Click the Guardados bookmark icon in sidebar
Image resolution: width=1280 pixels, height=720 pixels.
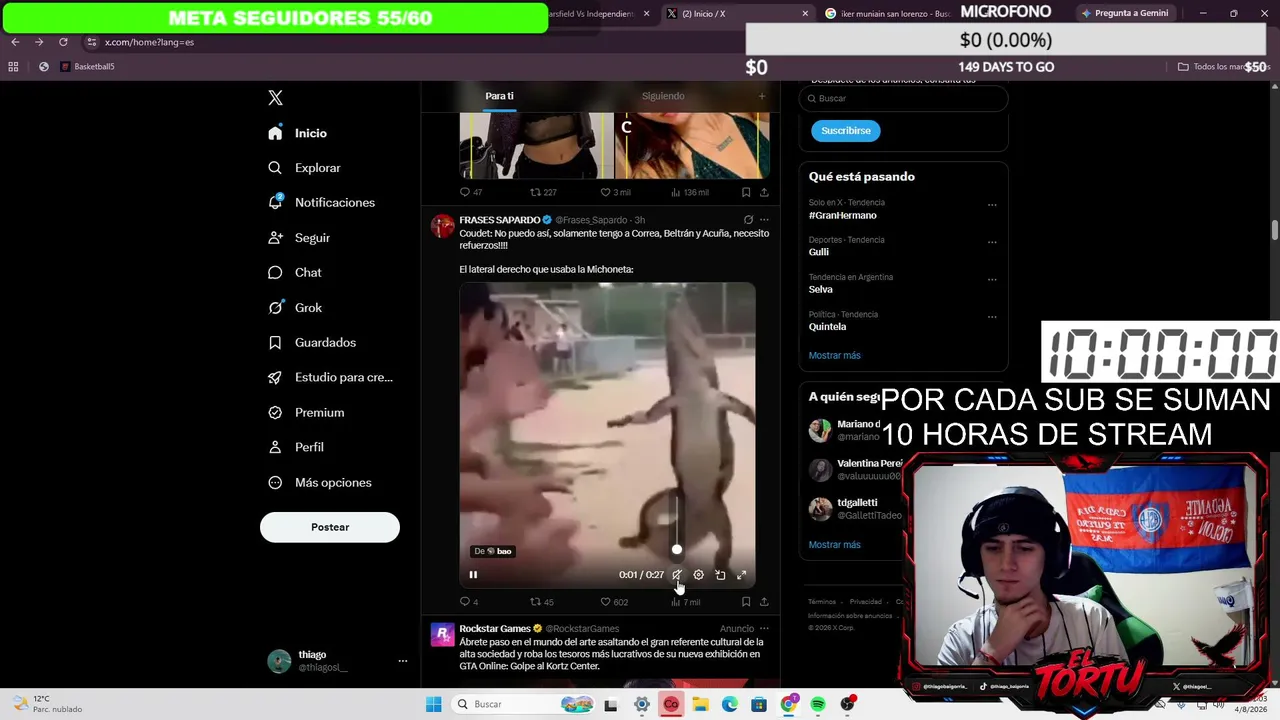pyautogui.click(x=275, y=343)
